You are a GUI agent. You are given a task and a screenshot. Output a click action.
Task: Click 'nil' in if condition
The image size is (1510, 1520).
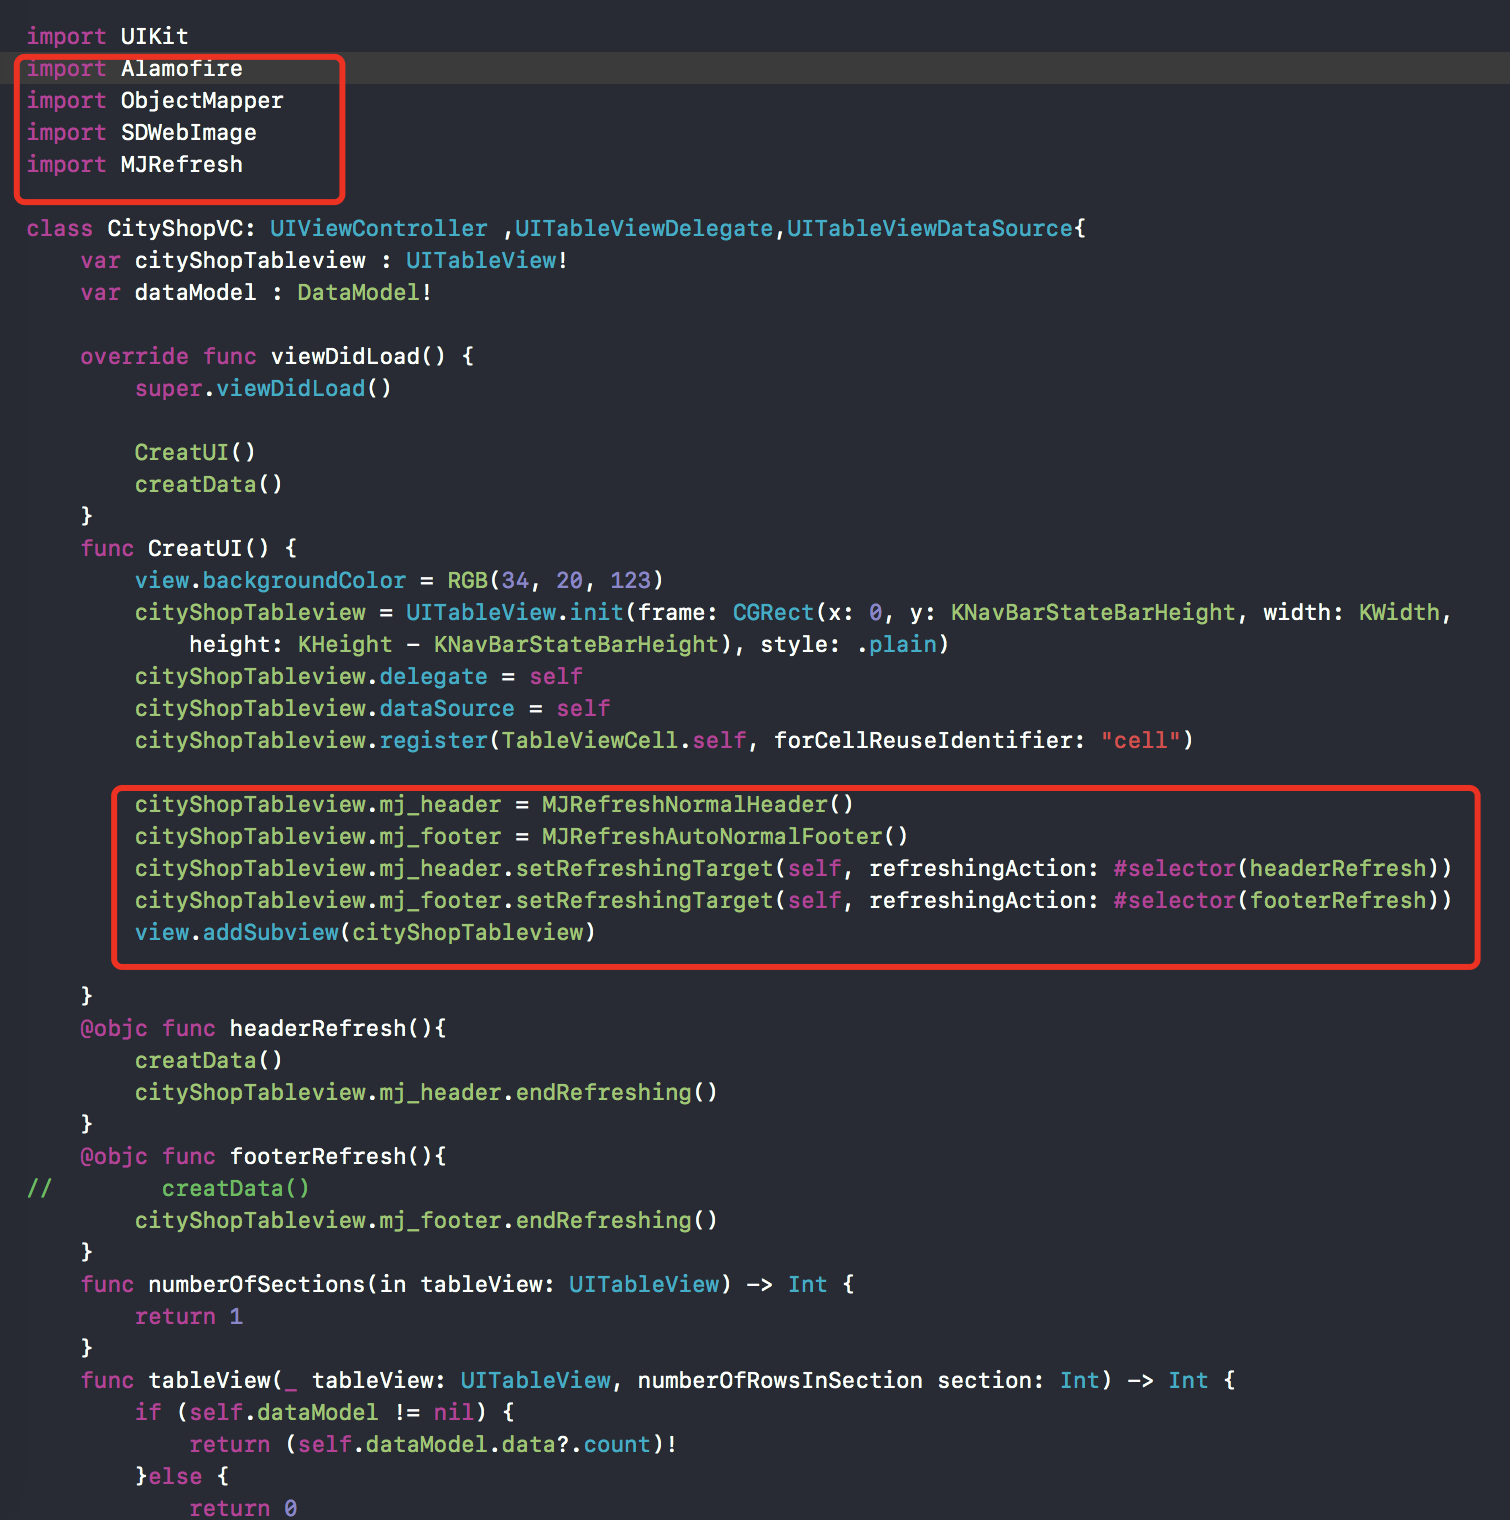click(x=453, y=1413)
